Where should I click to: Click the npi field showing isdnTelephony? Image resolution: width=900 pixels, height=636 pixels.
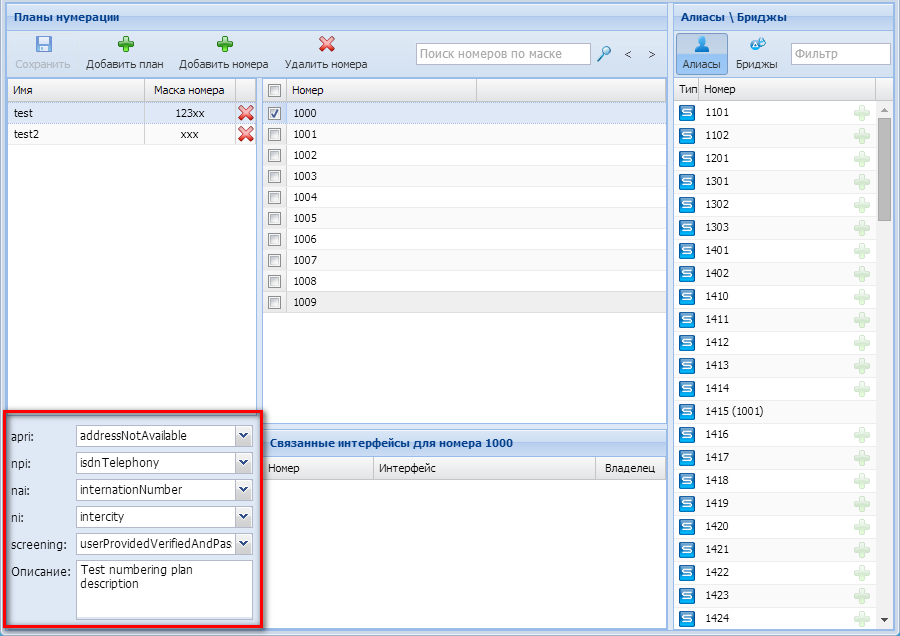[x=156, y=463]
